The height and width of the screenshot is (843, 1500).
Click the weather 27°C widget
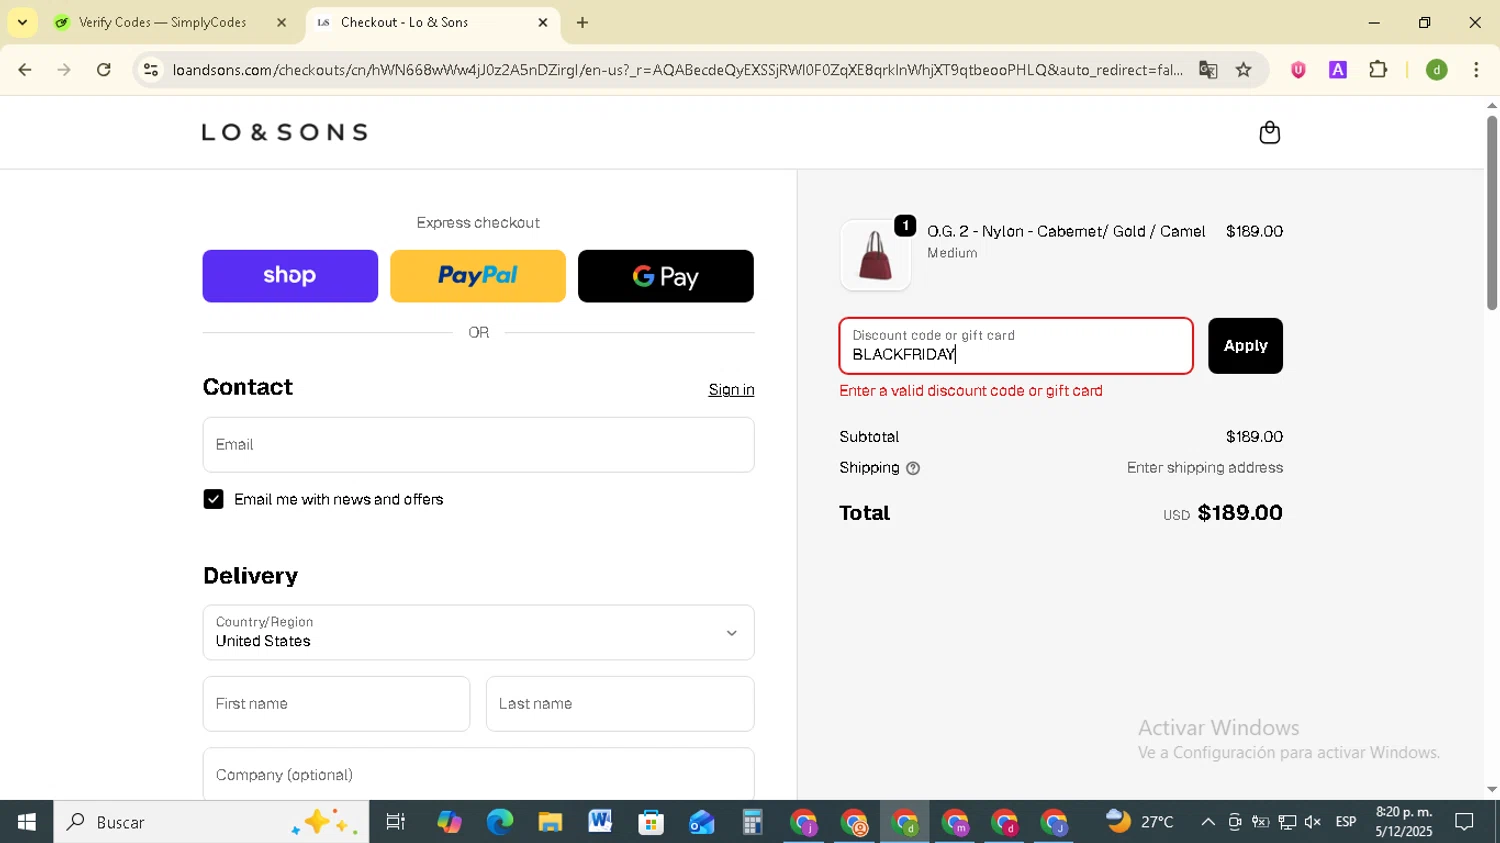pyautogui.click(x=1140, y=822)
